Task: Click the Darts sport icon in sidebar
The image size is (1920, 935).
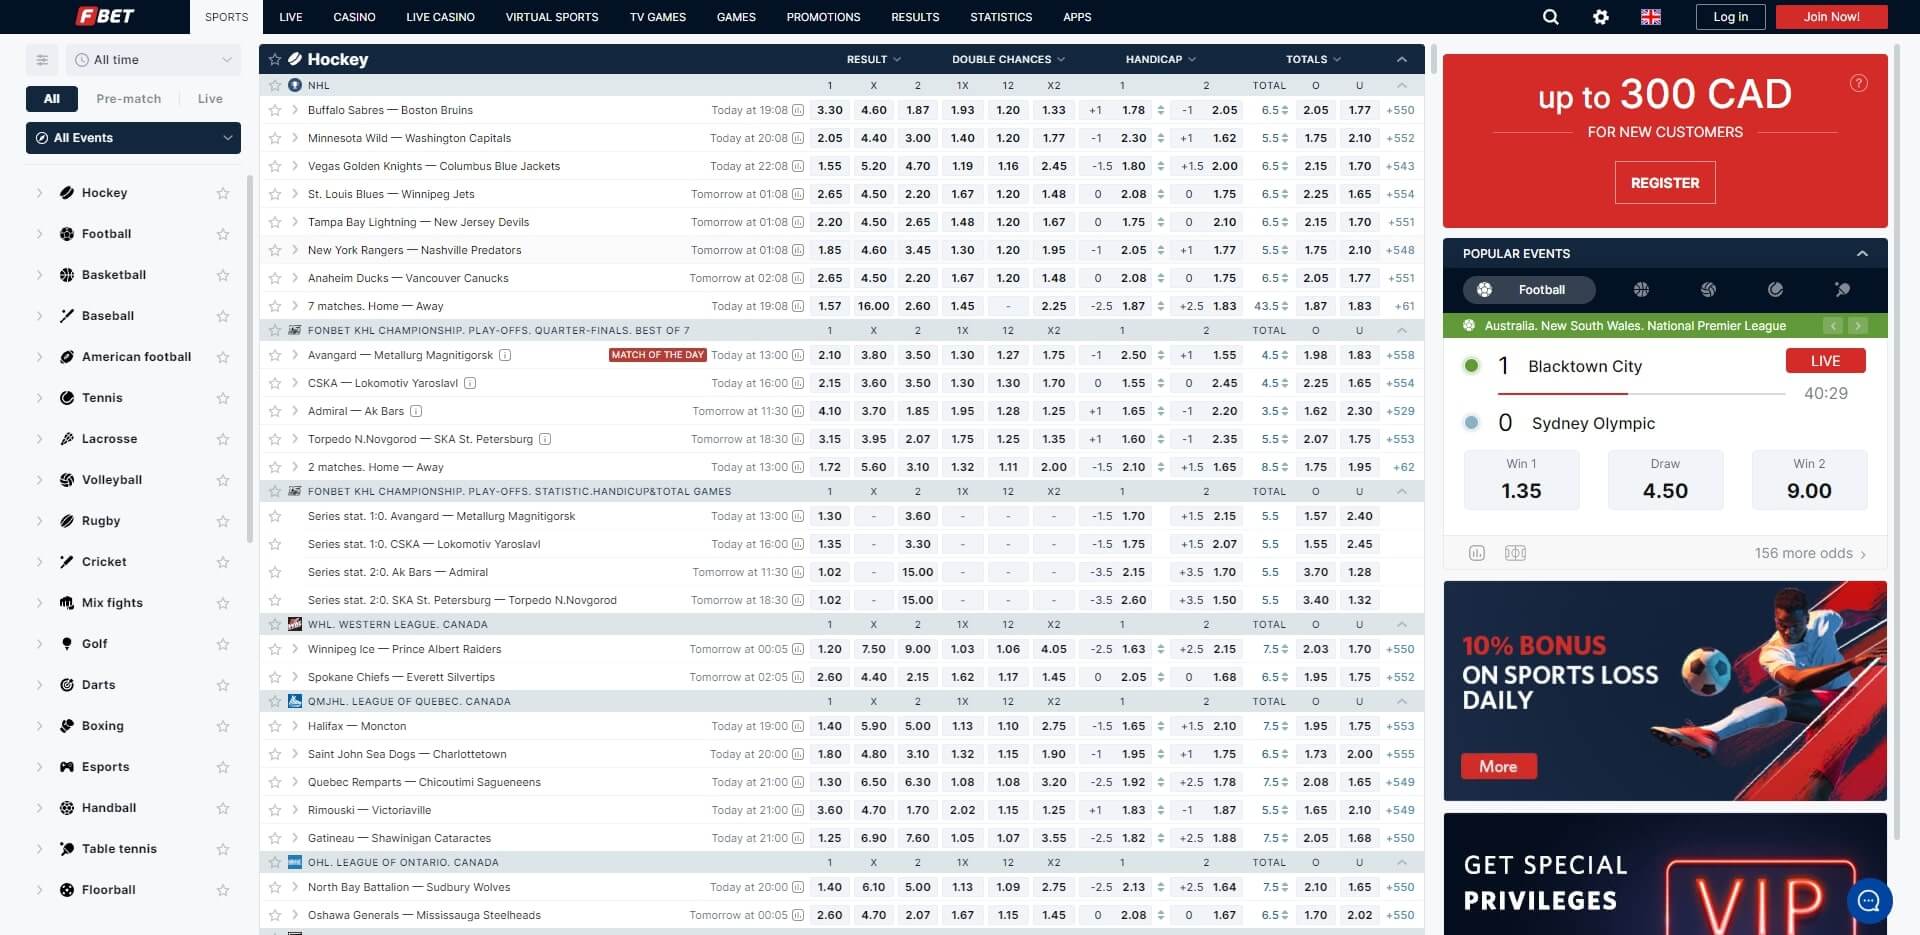Action: [67, 685]
